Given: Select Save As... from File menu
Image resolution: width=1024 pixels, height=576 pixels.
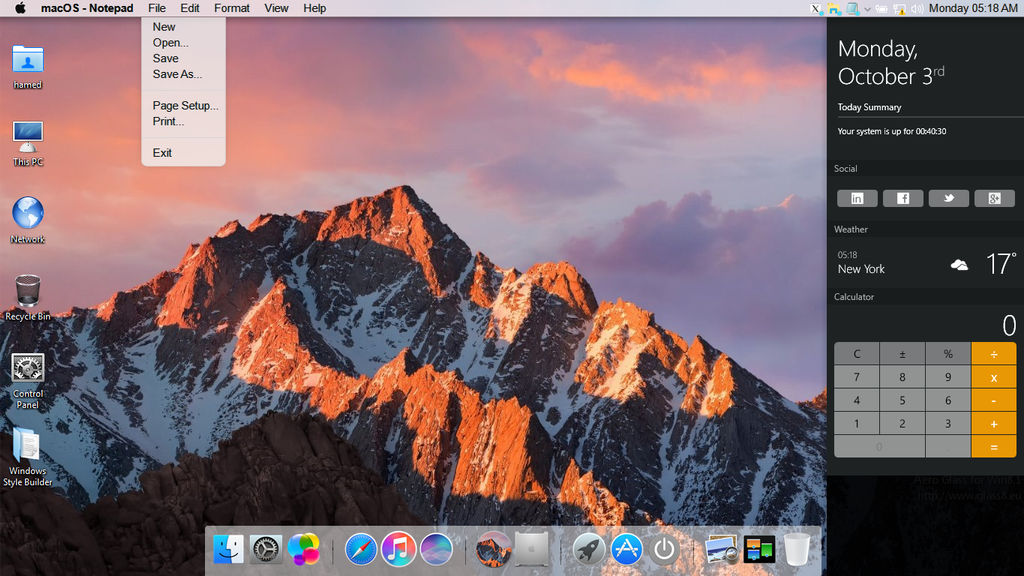Looking at the screenshot, I should (x=177, y=74).
